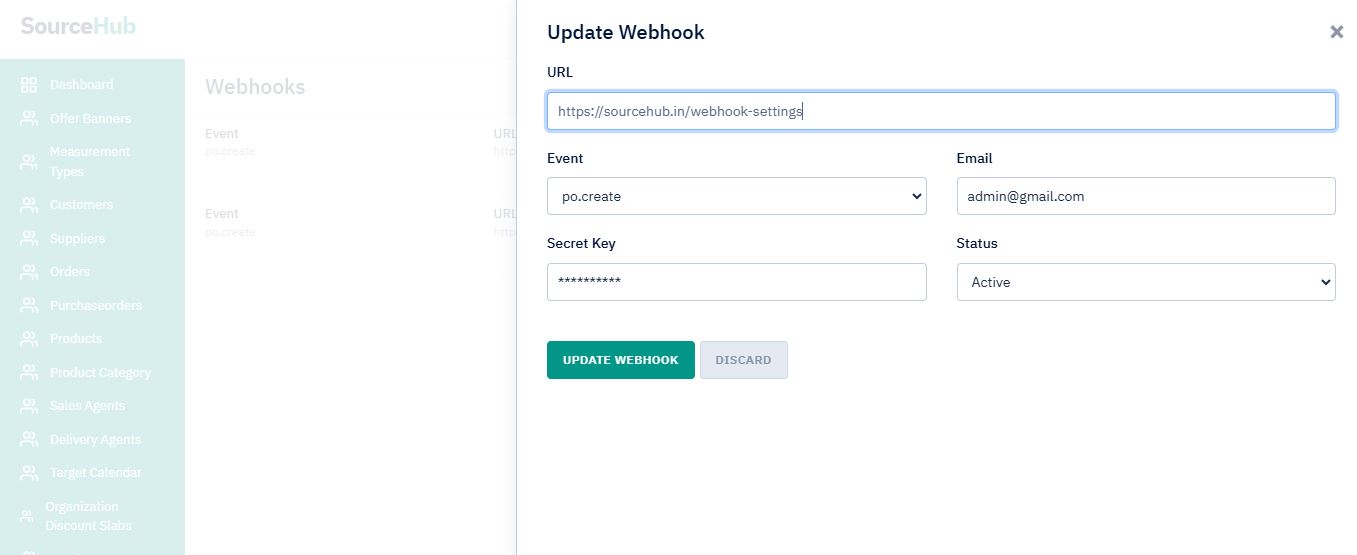Image resolution: width=1357 pixels, height=555 pixels.
Task: Open Target Calendar from sidebar
Action: tap(95, 473)
